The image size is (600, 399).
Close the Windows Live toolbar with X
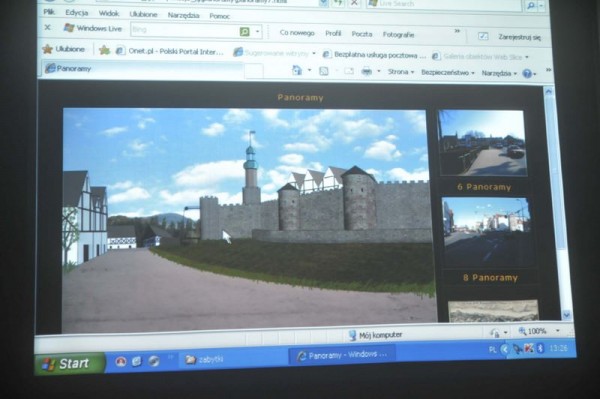tap(47, 27)
